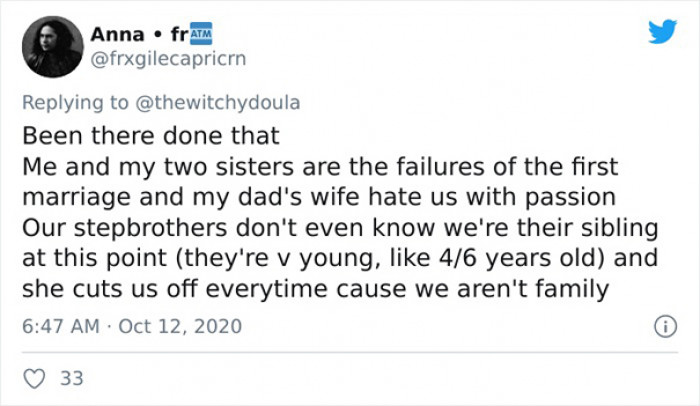Click the display name "Anna"
The height and width of the screenshot is (406, 700).
coord(117,34)
